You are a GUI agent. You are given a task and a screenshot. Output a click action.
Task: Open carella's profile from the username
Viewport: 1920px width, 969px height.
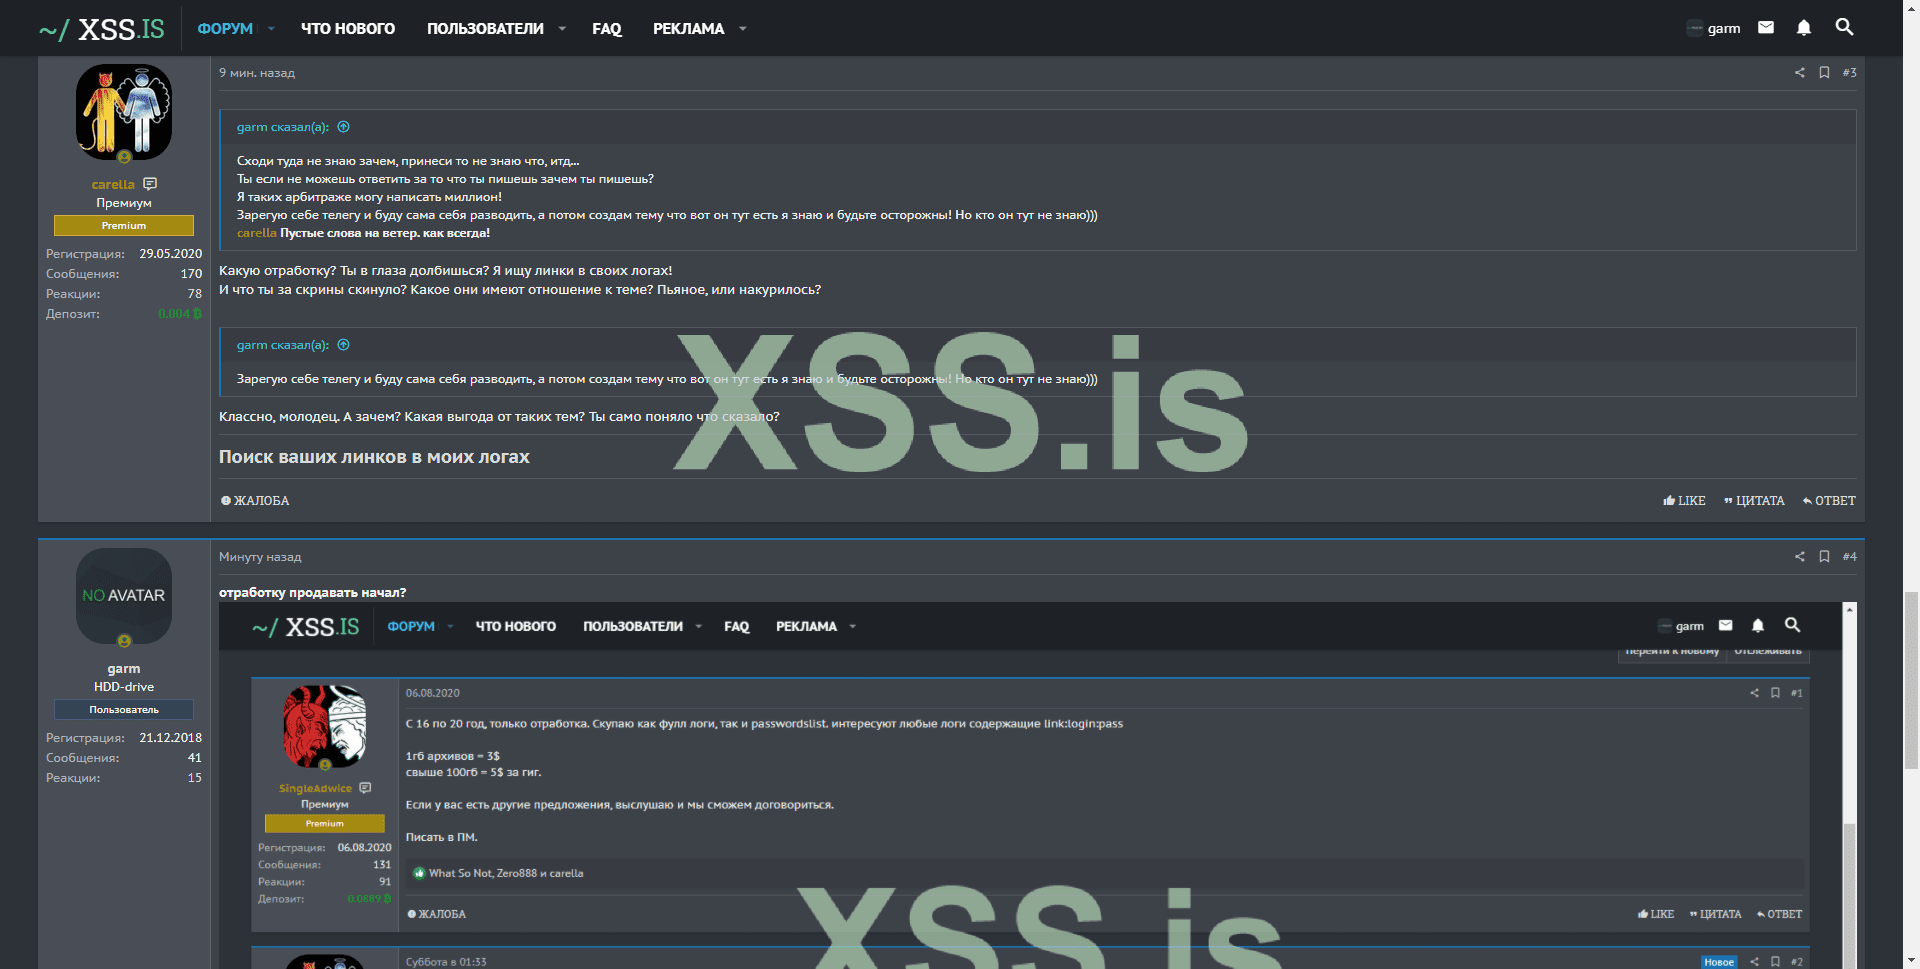coord(113,184)
